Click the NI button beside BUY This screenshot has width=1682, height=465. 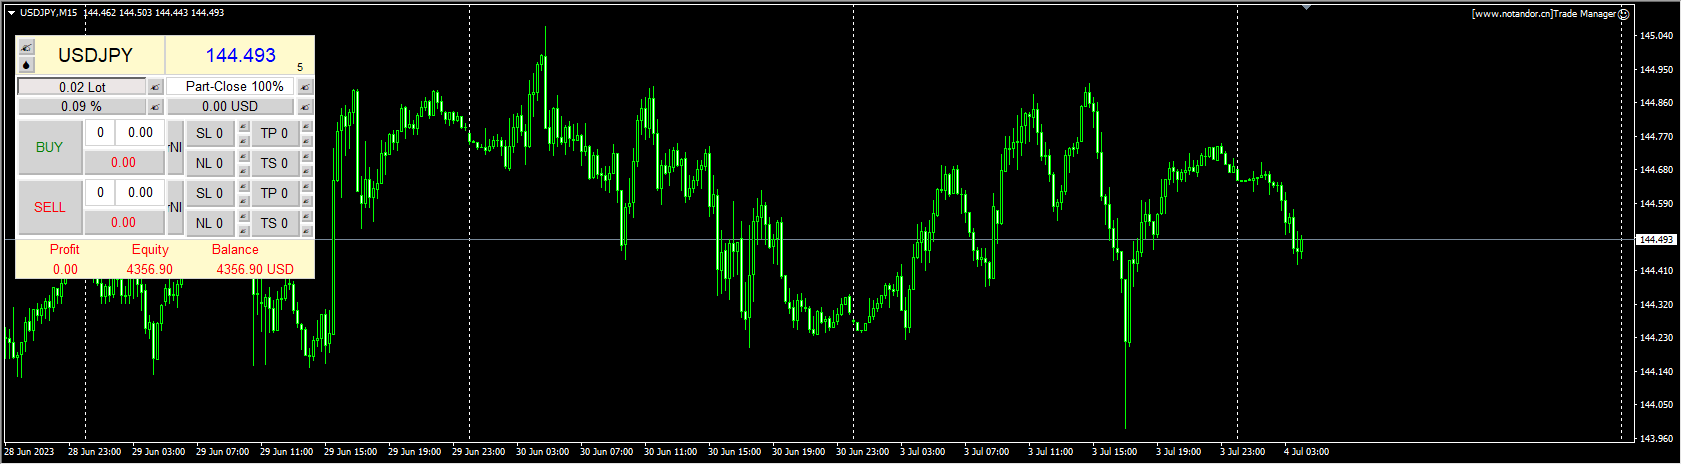coord(175,147)
